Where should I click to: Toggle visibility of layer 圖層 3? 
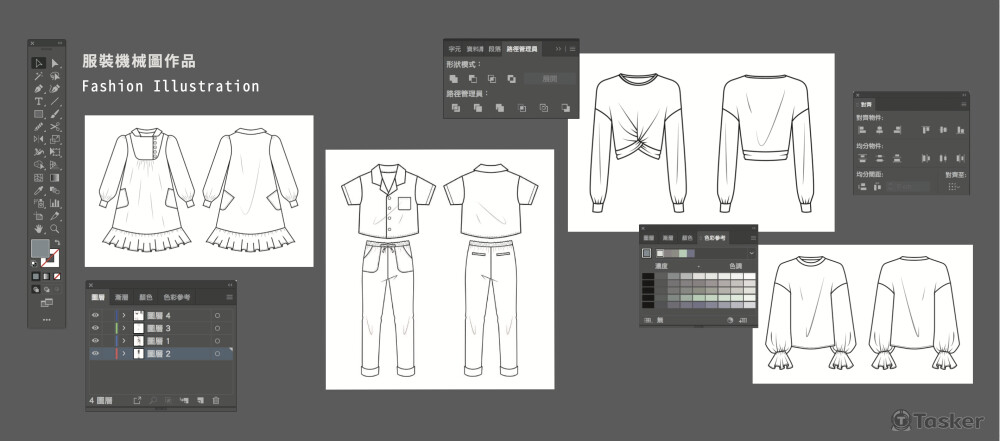96,328
